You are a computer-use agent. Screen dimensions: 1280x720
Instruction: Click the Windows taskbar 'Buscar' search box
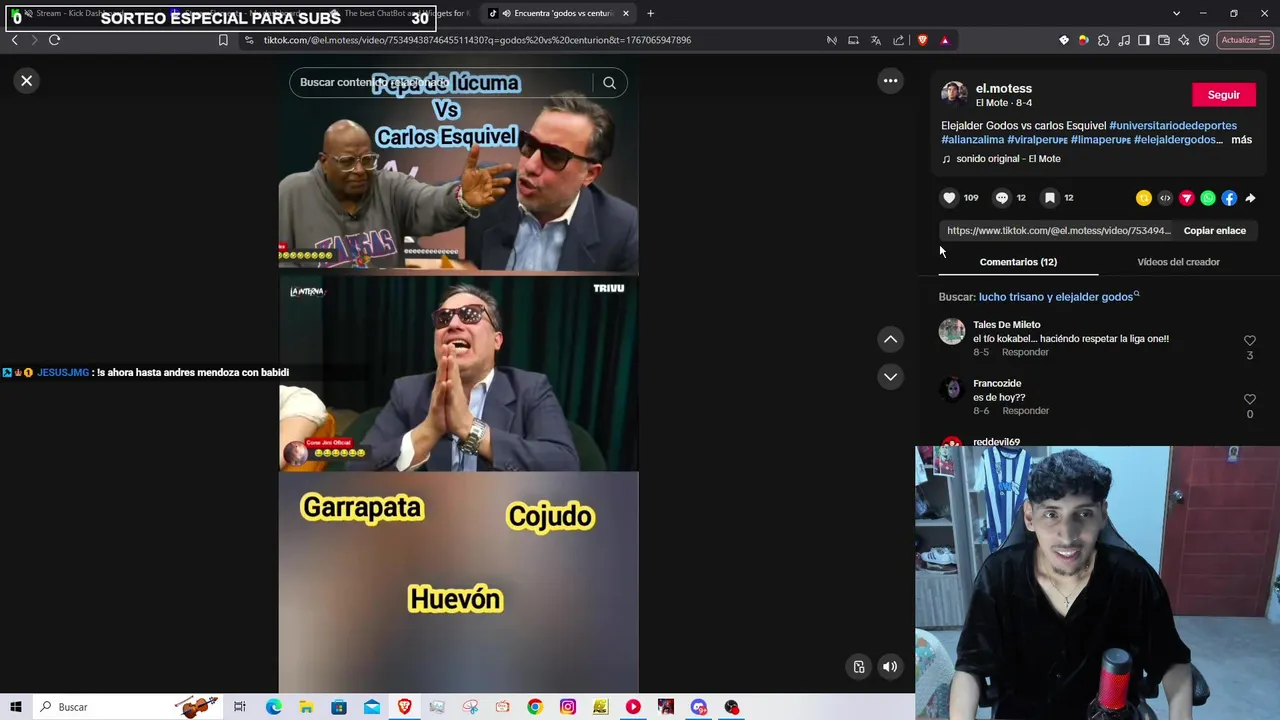[128, 707]
